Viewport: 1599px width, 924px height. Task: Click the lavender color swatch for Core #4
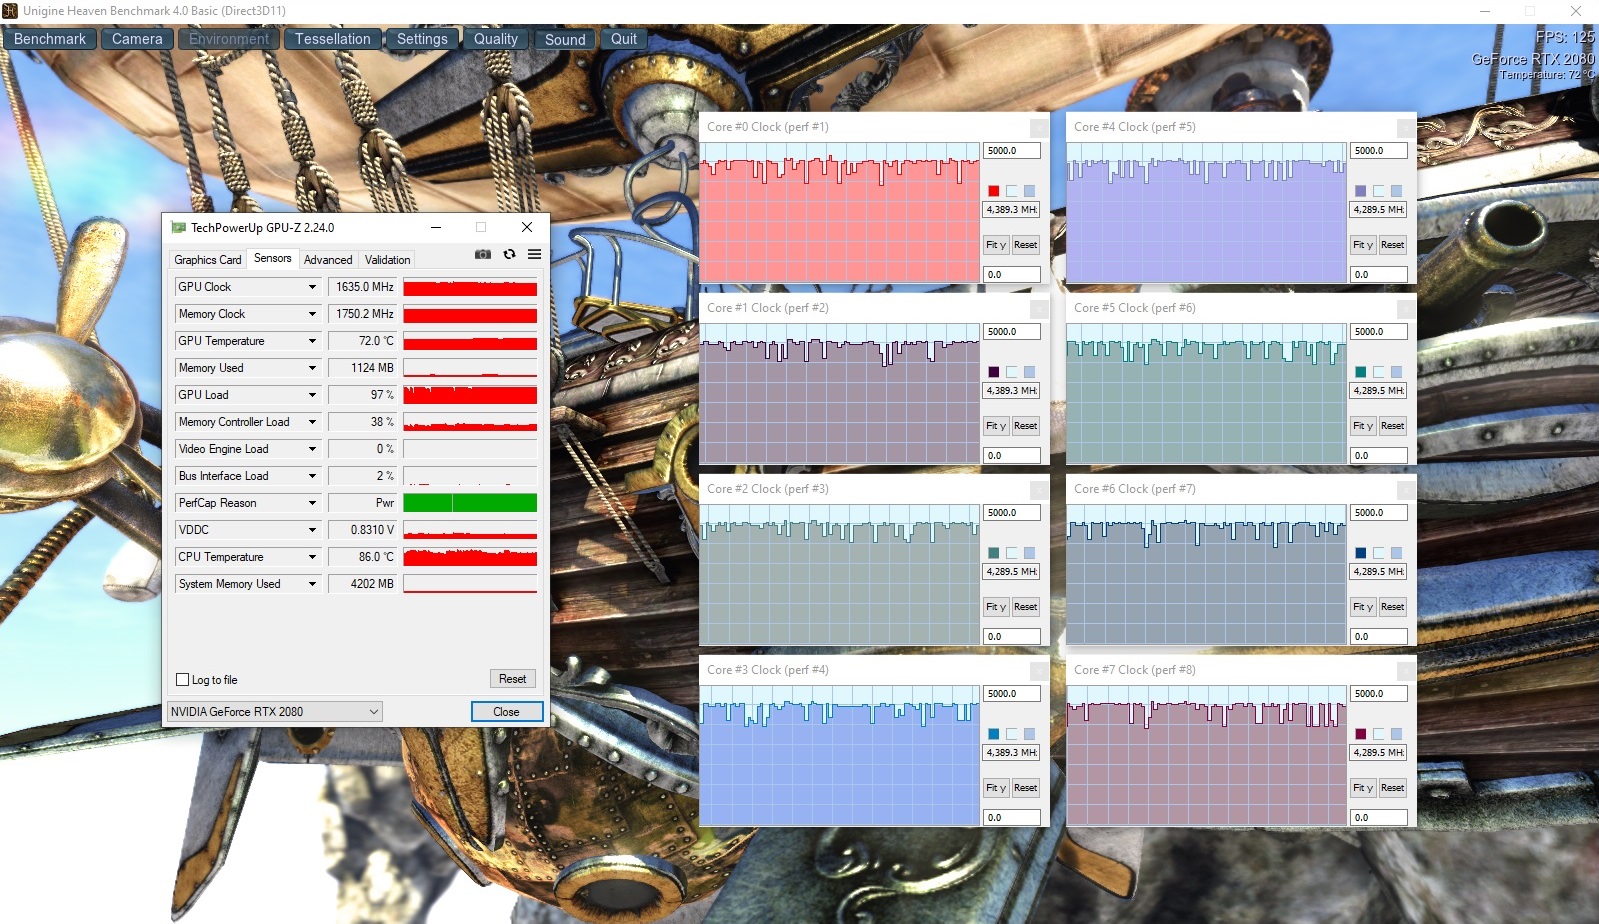coord(1361,191)
